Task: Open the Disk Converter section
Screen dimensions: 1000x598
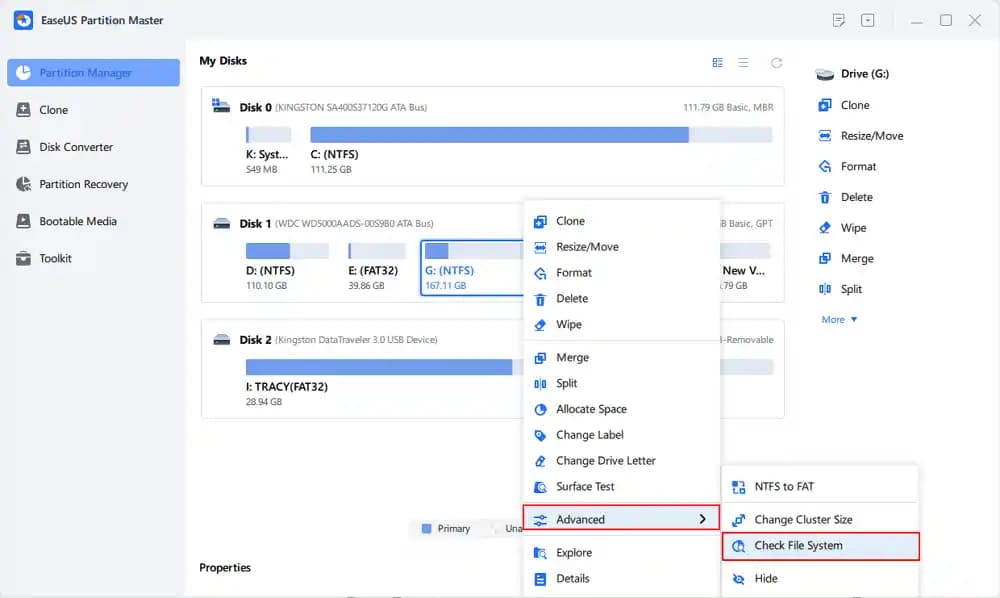Action: (x=76, y=147)
